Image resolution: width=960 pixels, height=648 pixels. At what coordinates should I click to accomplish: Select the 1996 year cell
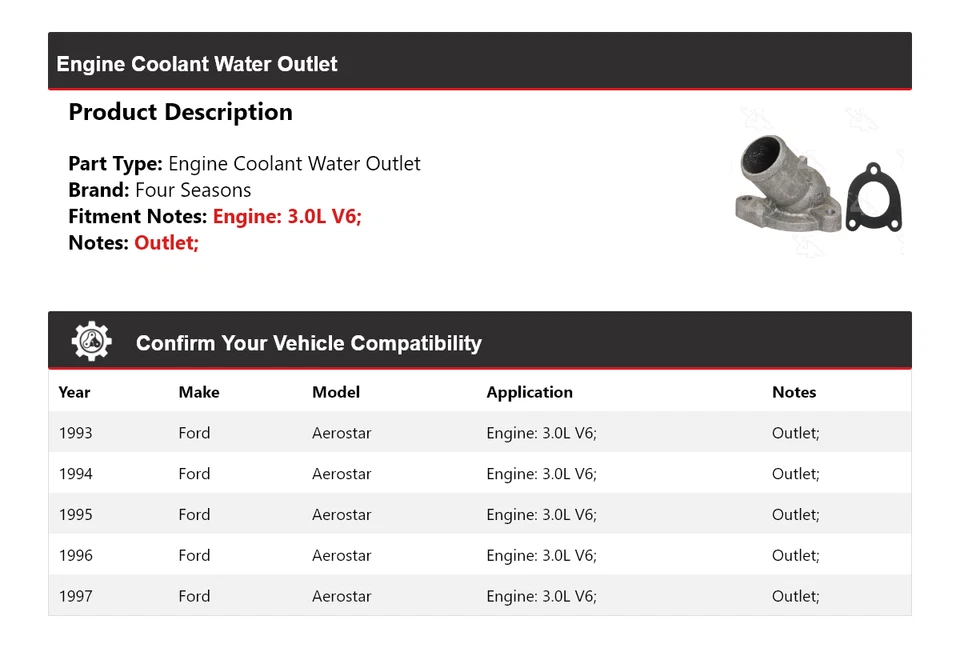pyautogui.click(x=75, y=556)
